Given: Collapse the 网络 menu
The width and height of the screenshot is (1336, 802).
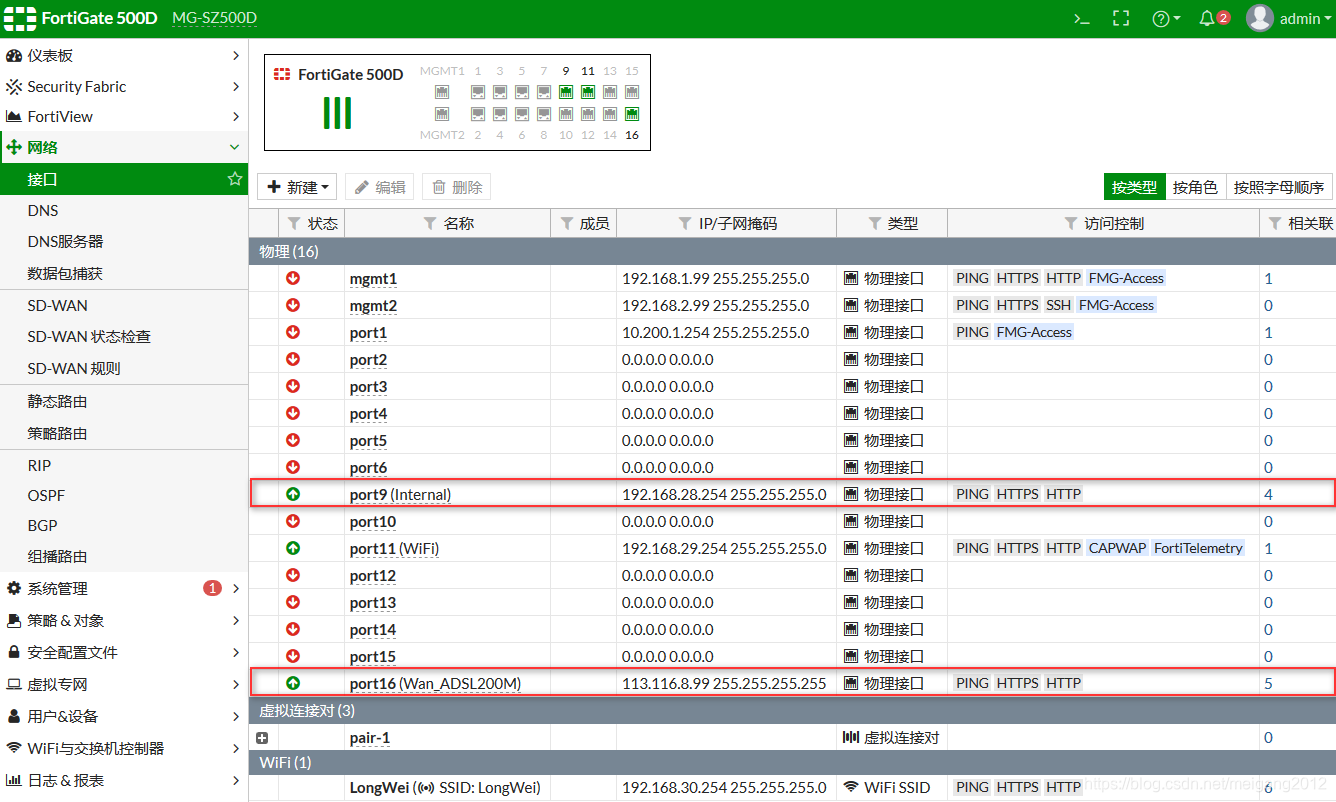Looking at the screenshot, I should pos(124,147).
